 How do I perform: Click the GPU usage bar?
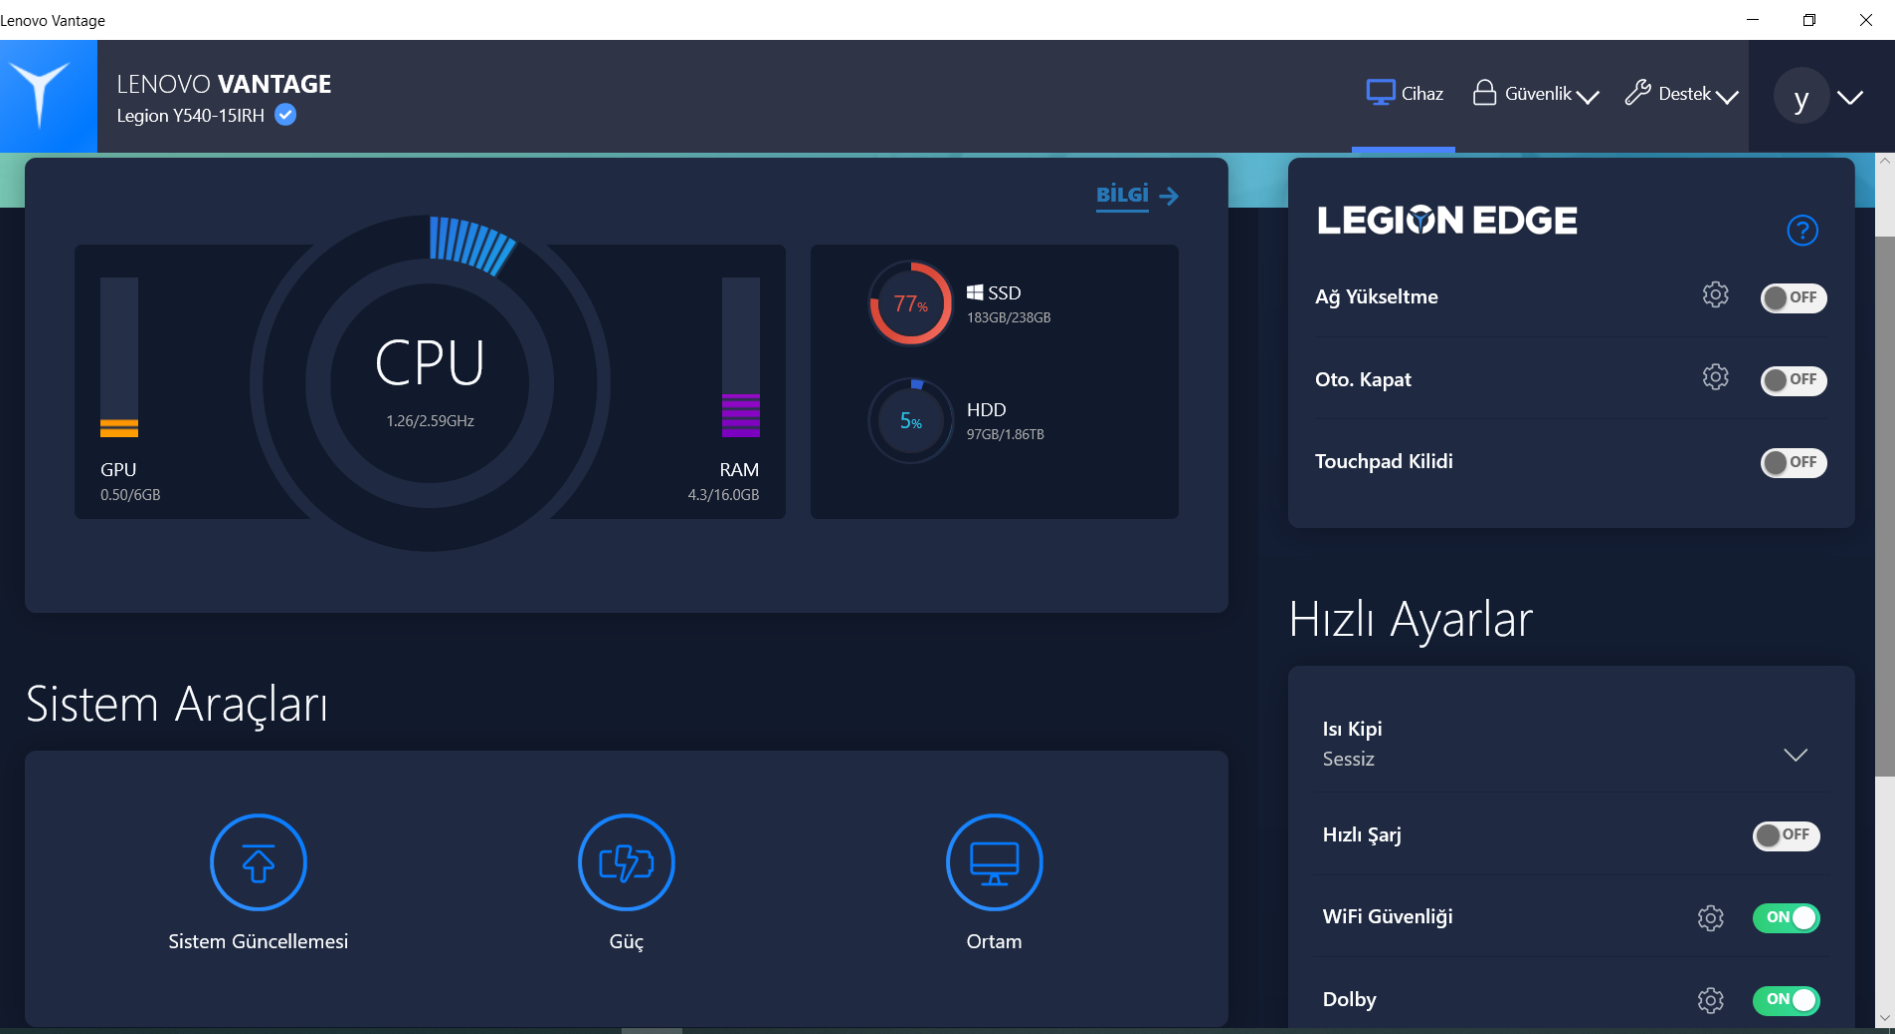[119, 358]
